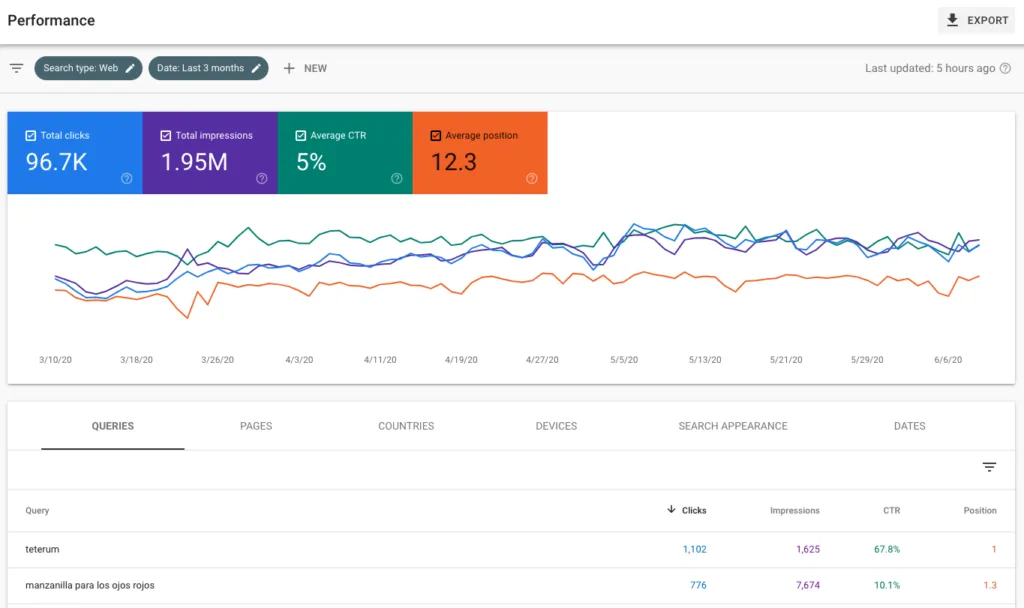The image size is (1024, 608).
Task: Switch to the Dates tab
Action: click(x=910, y=426)
